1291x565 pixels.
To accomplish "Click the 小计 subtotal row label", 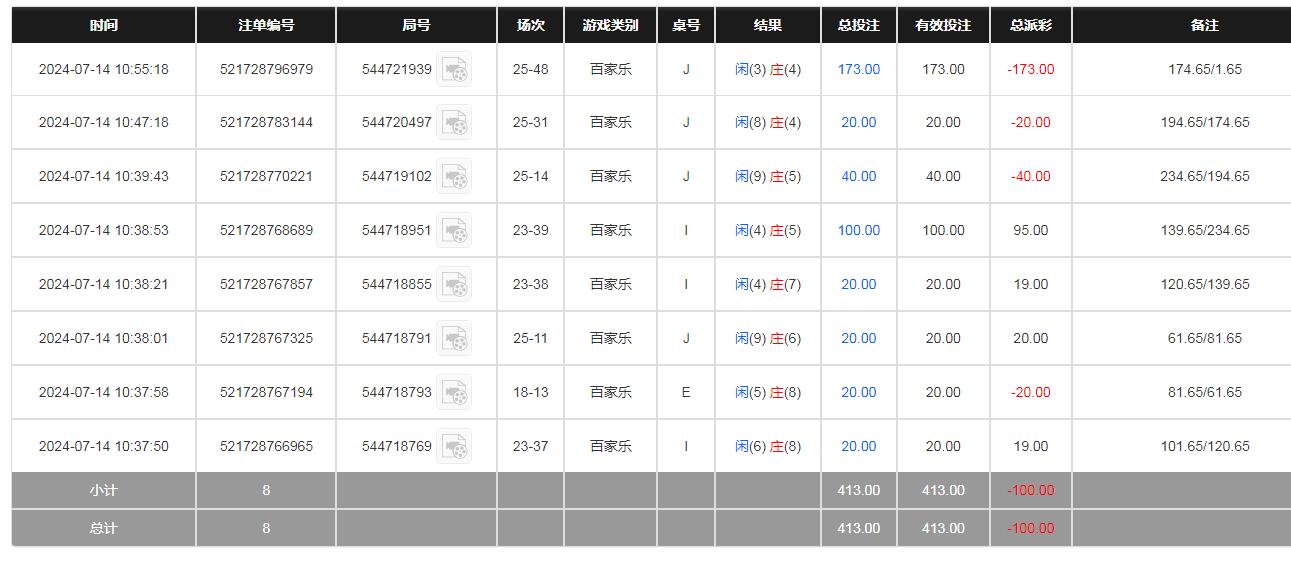I will [103, 490].
